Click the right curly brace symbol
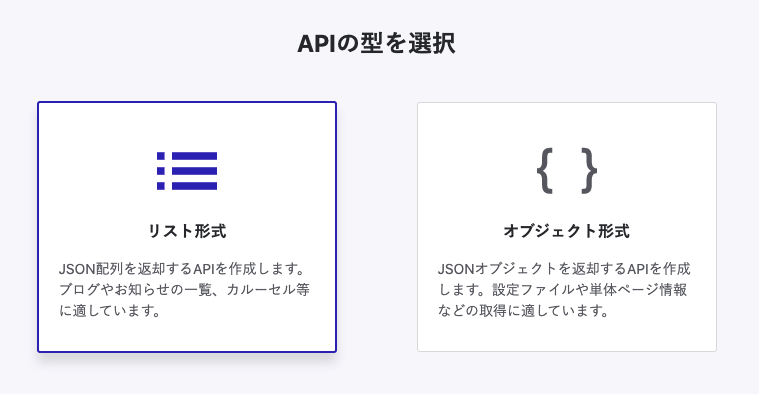The height and width of the screenshot is (394, 759). 589,171
